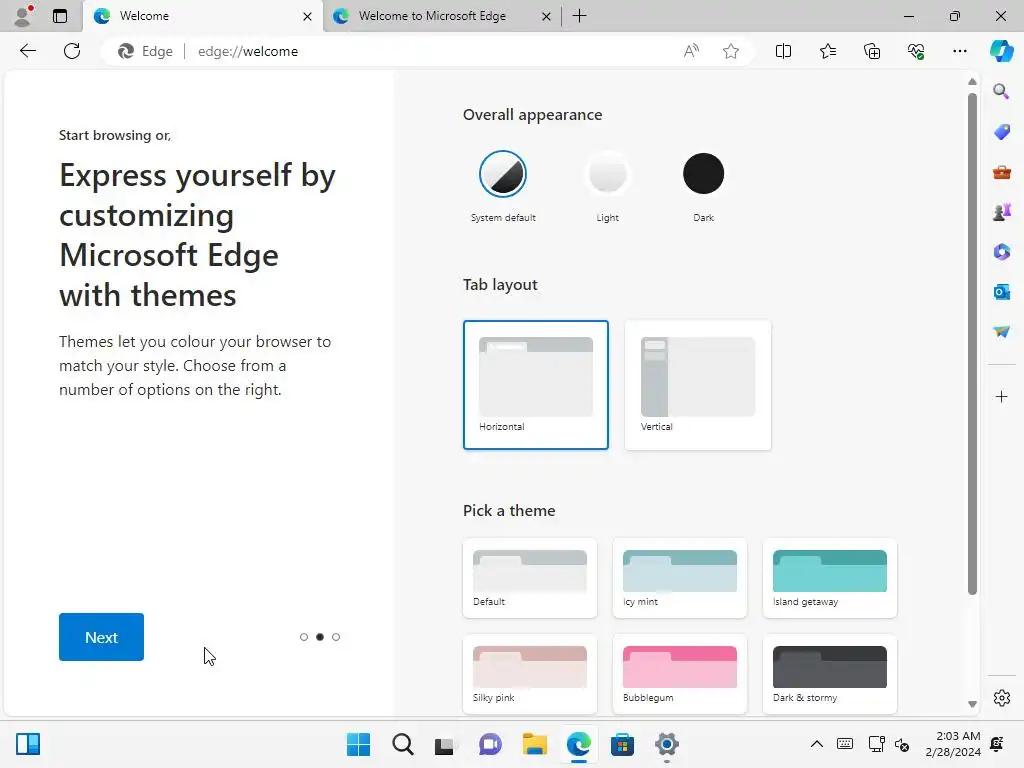This screenshot has height=768, width=1024.
Task: Open the Widgets icon on taskbar
Action: click(x=28, y=744)
